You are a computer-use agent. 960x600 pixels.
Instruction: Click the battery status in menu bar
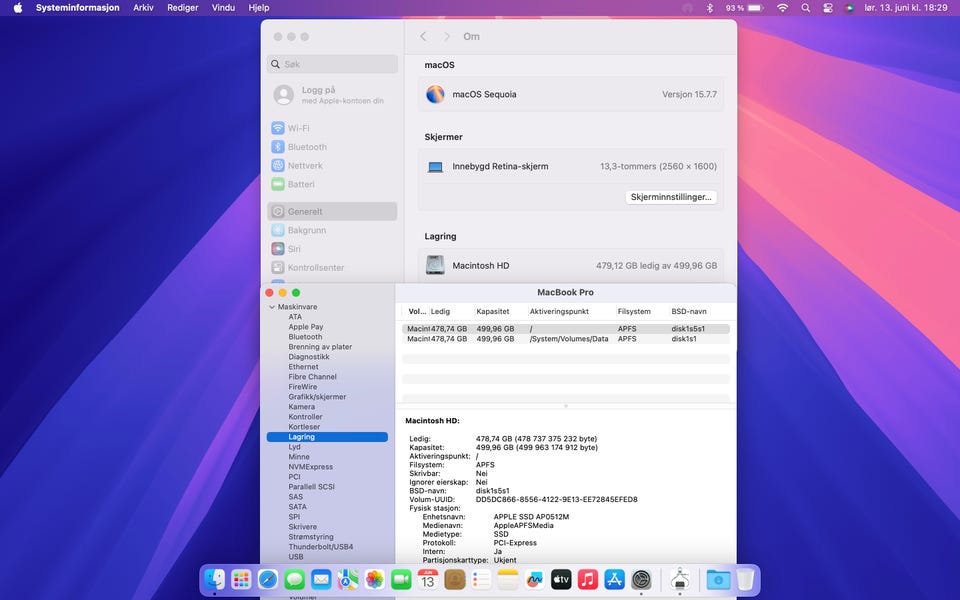(x=744, y=8)
